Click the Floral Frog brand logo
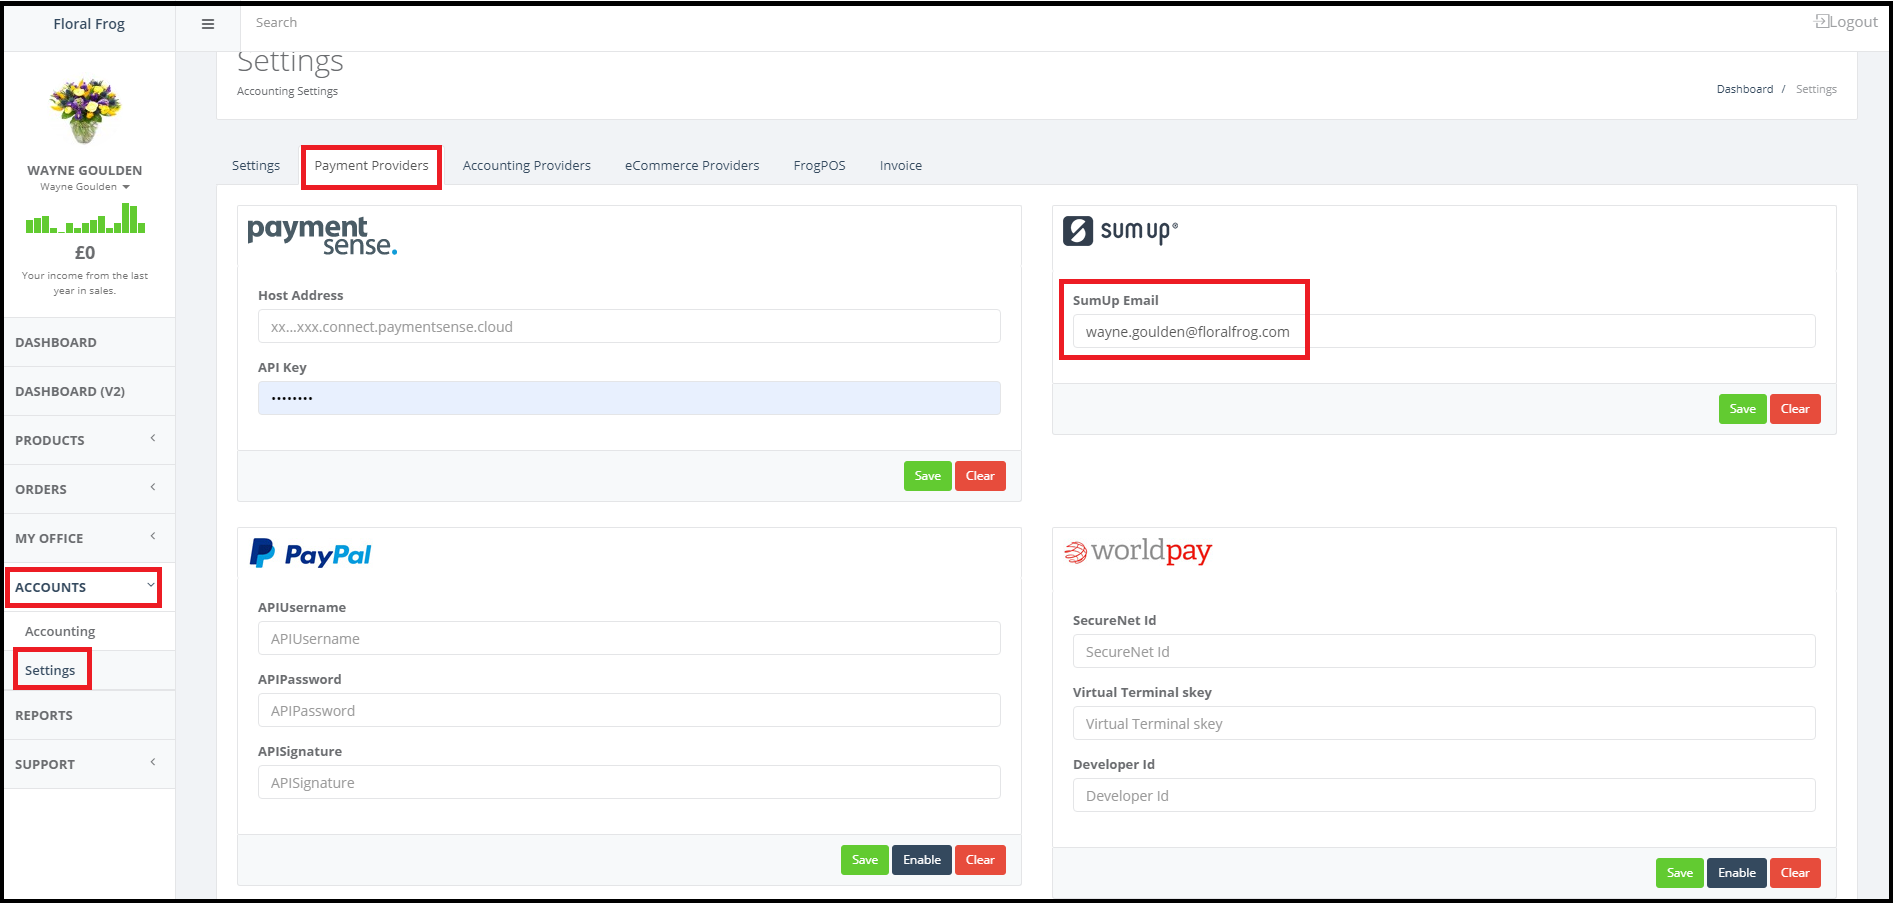Image resolution: width=1893 pixels, height=903 pixels. click(88, 23)
